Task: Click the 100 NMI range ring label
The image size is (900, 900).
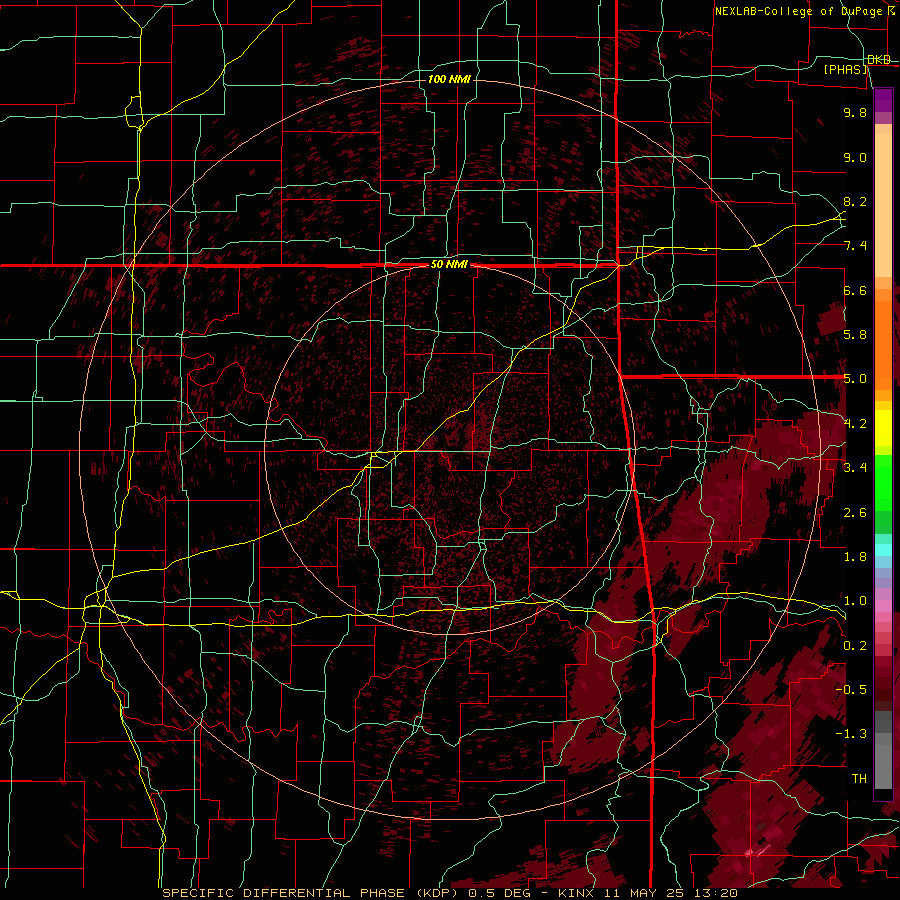Action: [449, 79]
